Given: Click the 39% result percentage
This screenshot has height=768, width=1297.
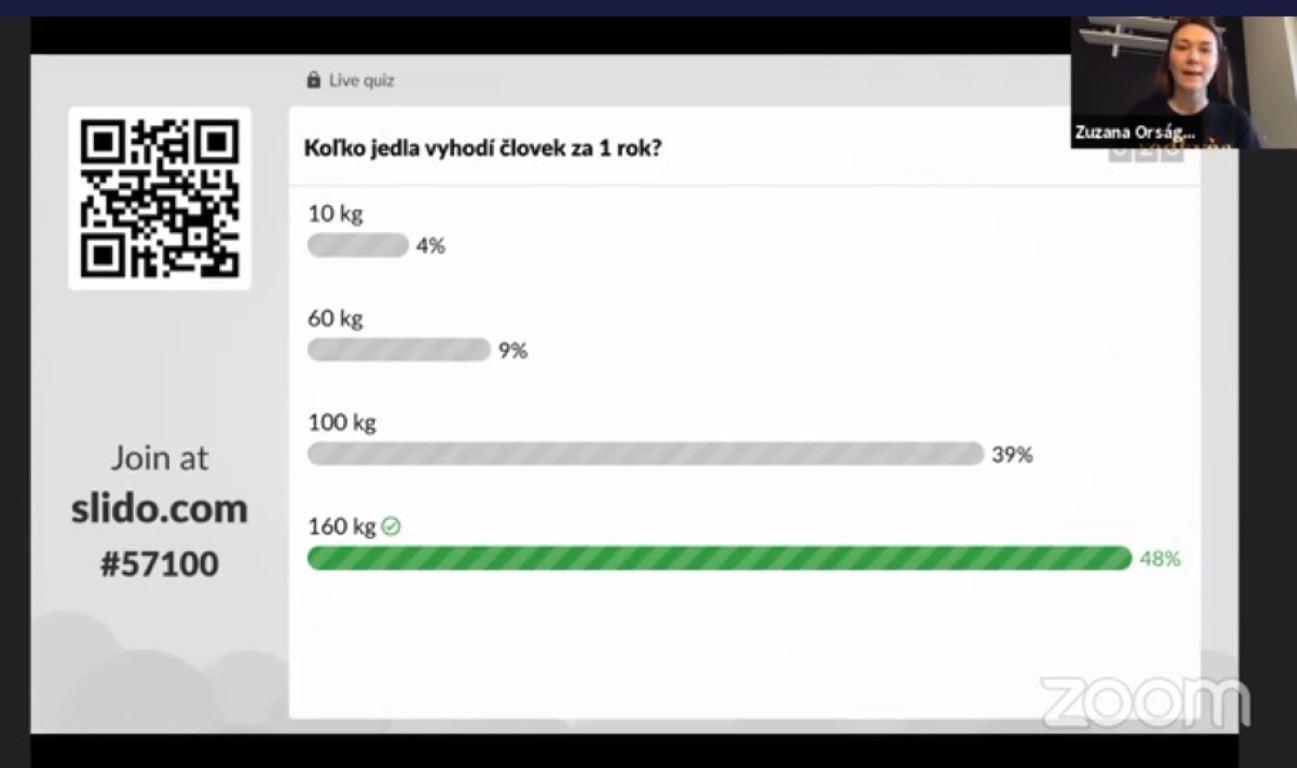Looking at the screenshot, I should pyautogui.click(x=1012, y=455).
